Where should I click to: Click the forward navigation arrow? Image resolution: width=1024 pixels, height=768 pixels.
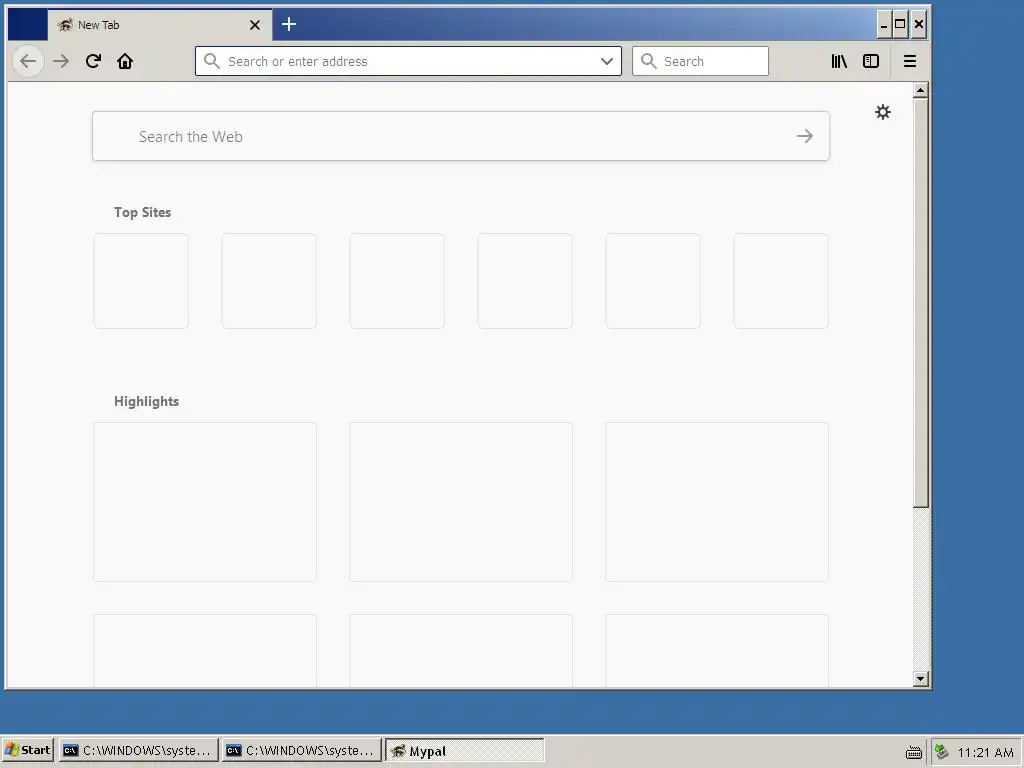pyautogui.click(x=61, y=61)
